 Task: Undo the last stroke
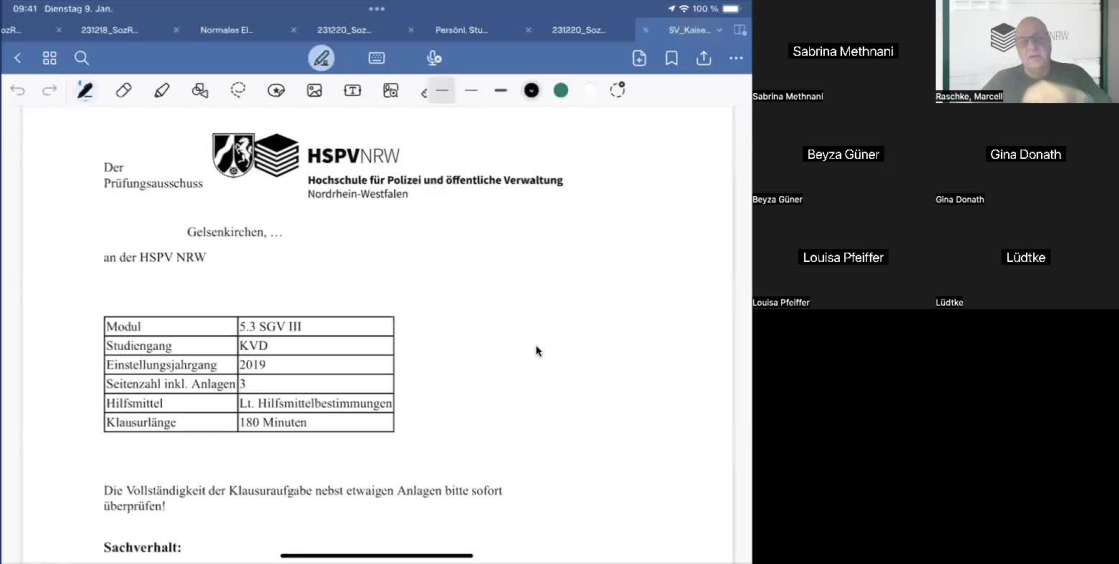pyautogui.click(x=17, y=91)
